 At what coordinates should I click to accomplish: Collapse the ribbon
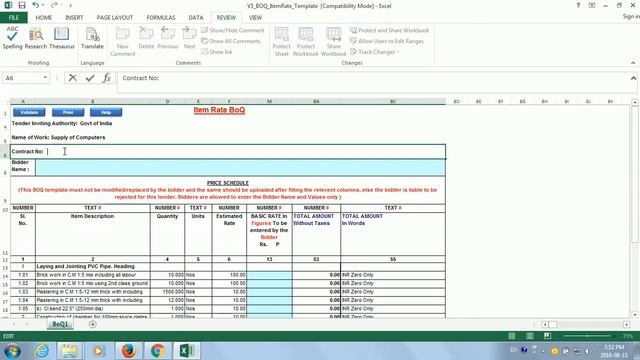(x=633, y=63)
